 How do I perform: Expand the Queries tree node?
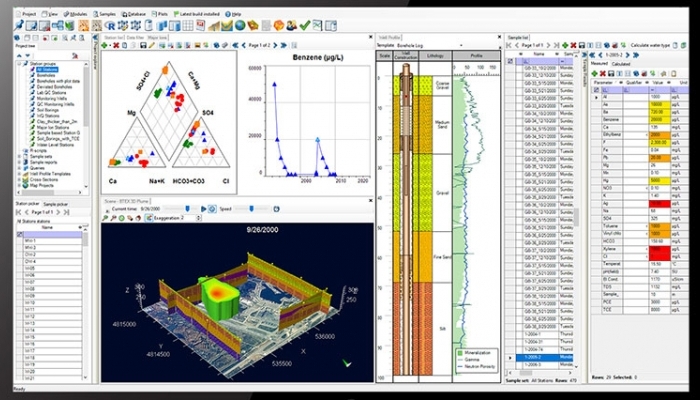19,168
